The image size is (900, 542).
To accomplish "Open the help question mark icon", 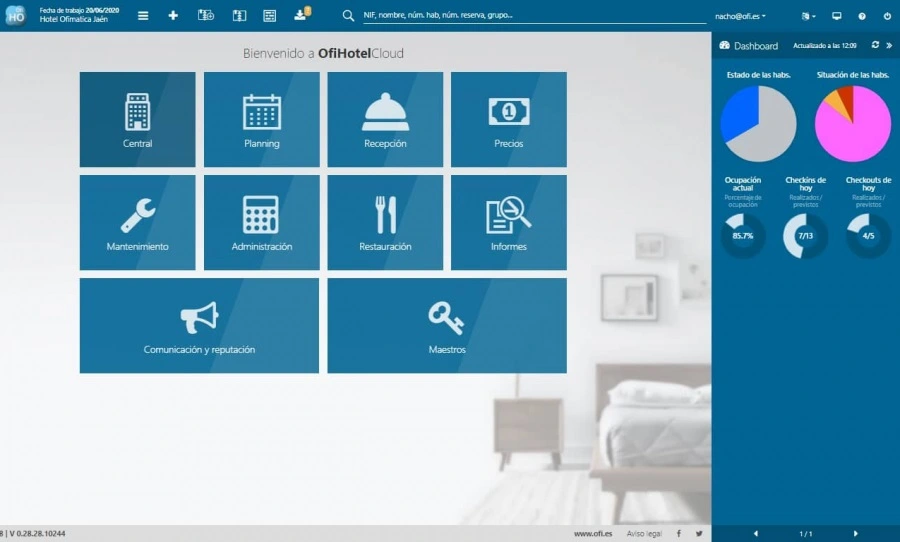I will tap(862, 16).
